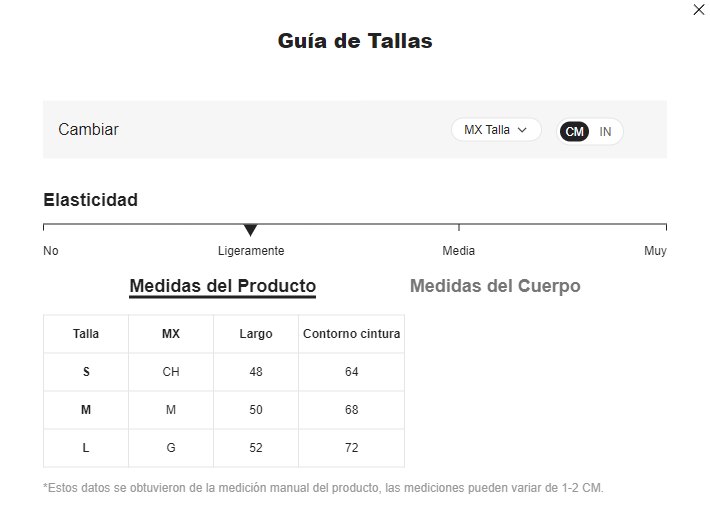This screenshot has width=710, height=529.
Task: Click the MX column header
Action: 171,334
